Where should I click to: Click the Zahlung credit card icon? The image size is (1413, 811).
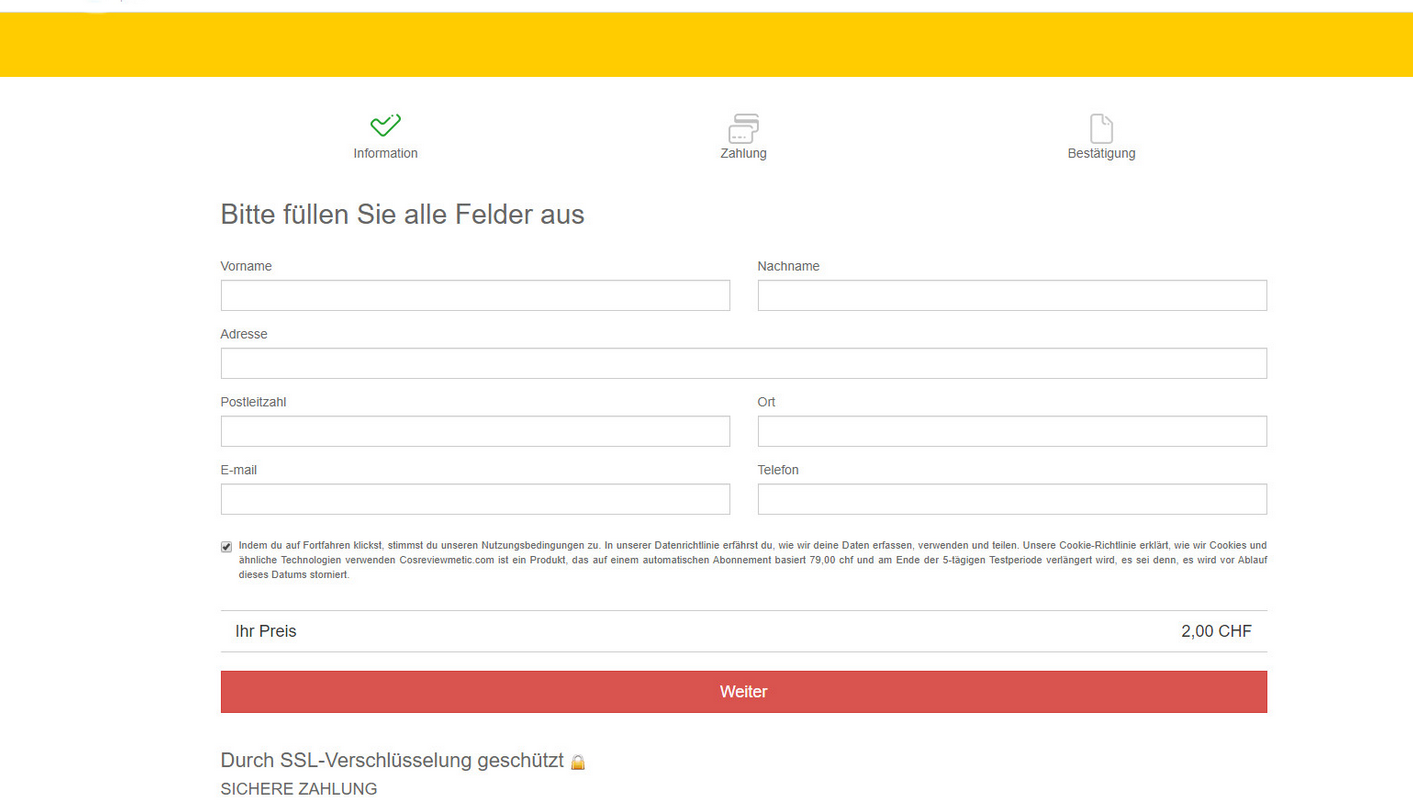tap(743, 128)
